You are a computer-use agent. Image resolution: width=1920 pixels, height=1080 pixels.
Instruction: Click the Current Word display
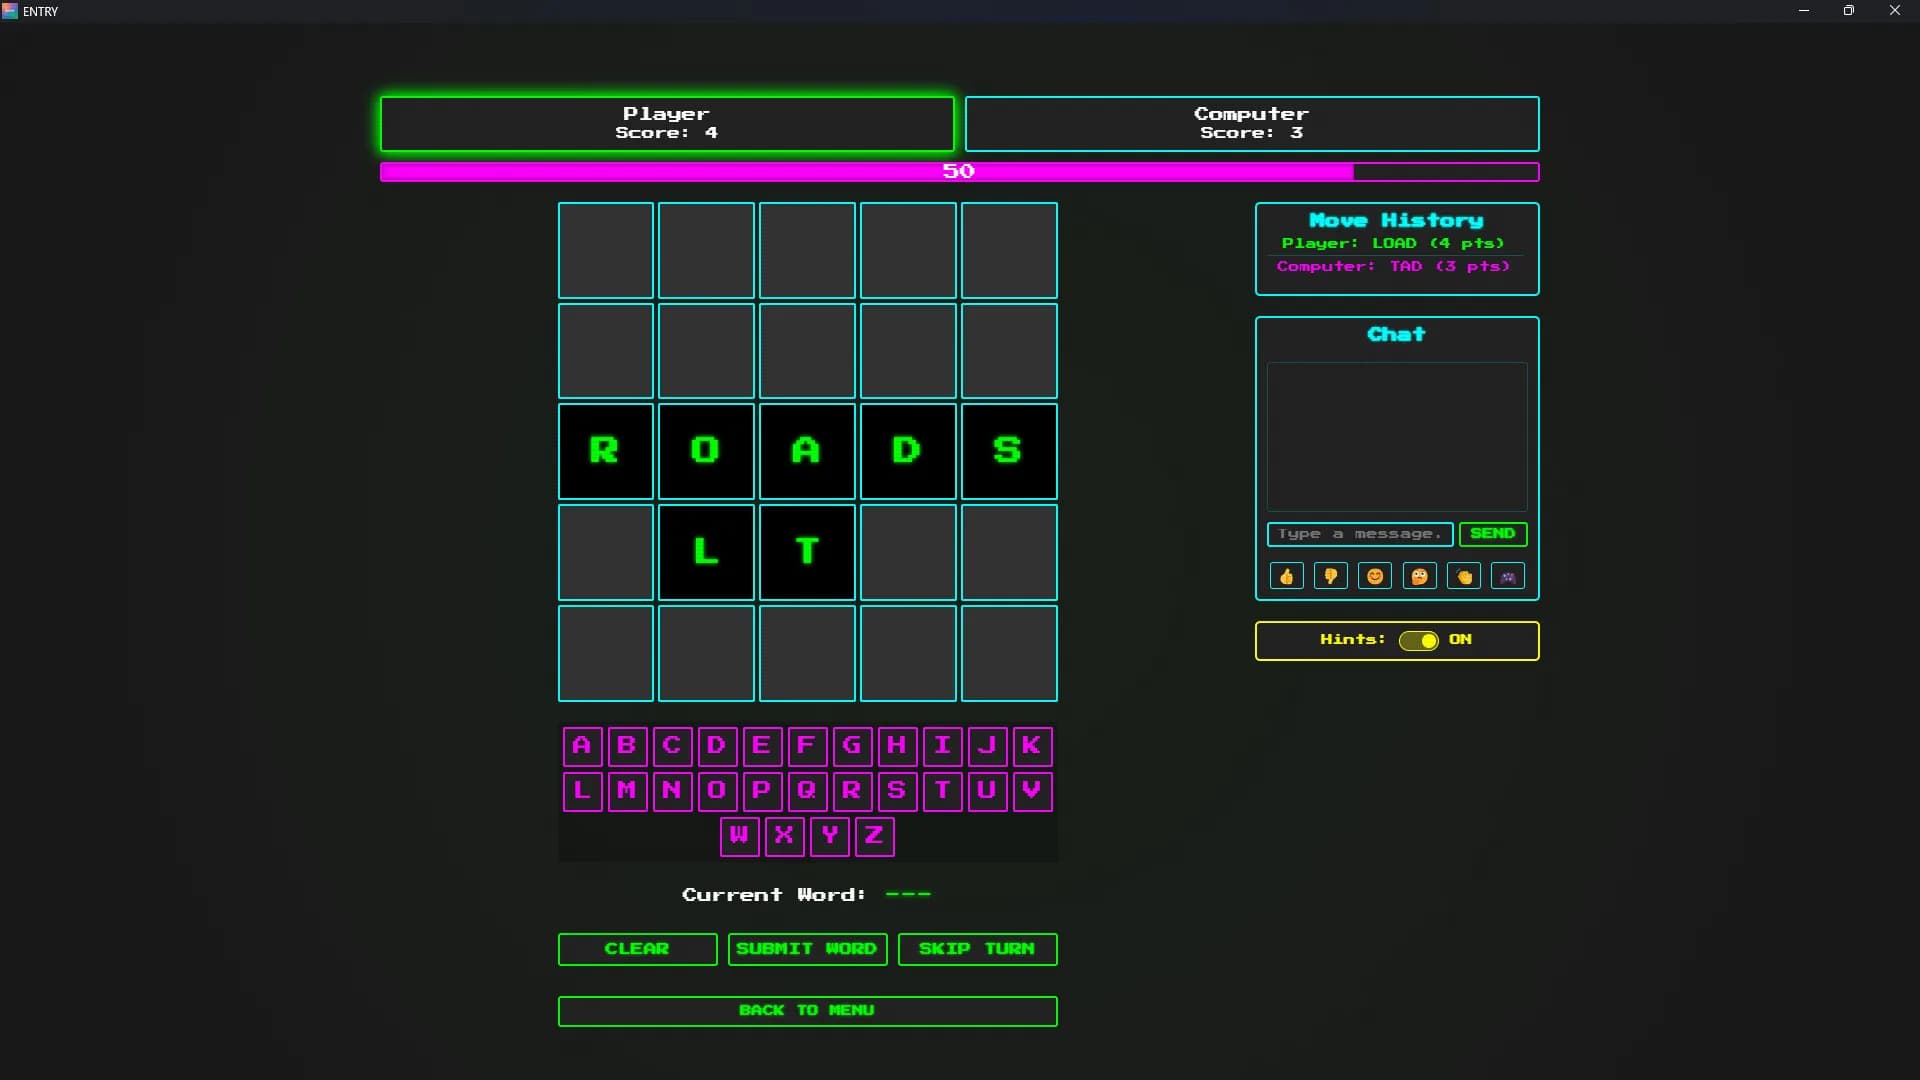pyautogui.click(x=807, y=895)
